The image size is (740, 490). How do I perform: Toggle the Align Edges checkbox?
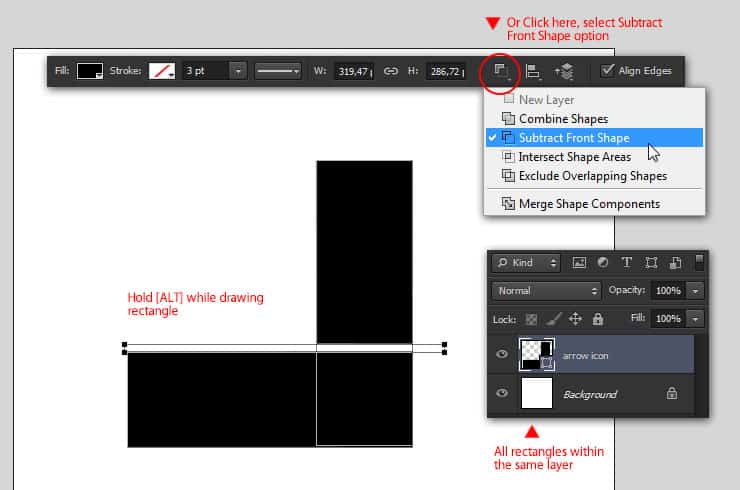coord(607,71)
